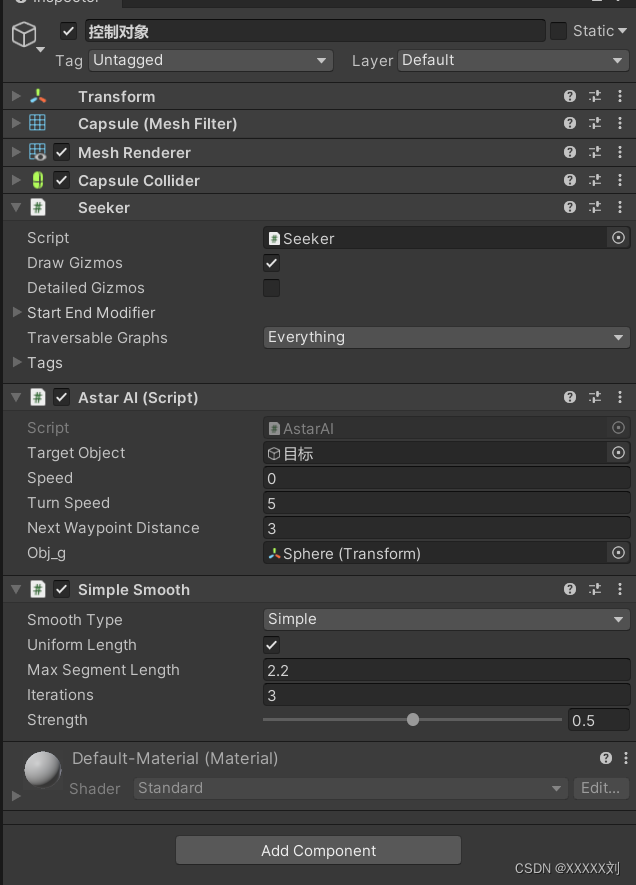Click the shader Edit... button
Screen dimensions: 636x885
click(x=600, y=788)
